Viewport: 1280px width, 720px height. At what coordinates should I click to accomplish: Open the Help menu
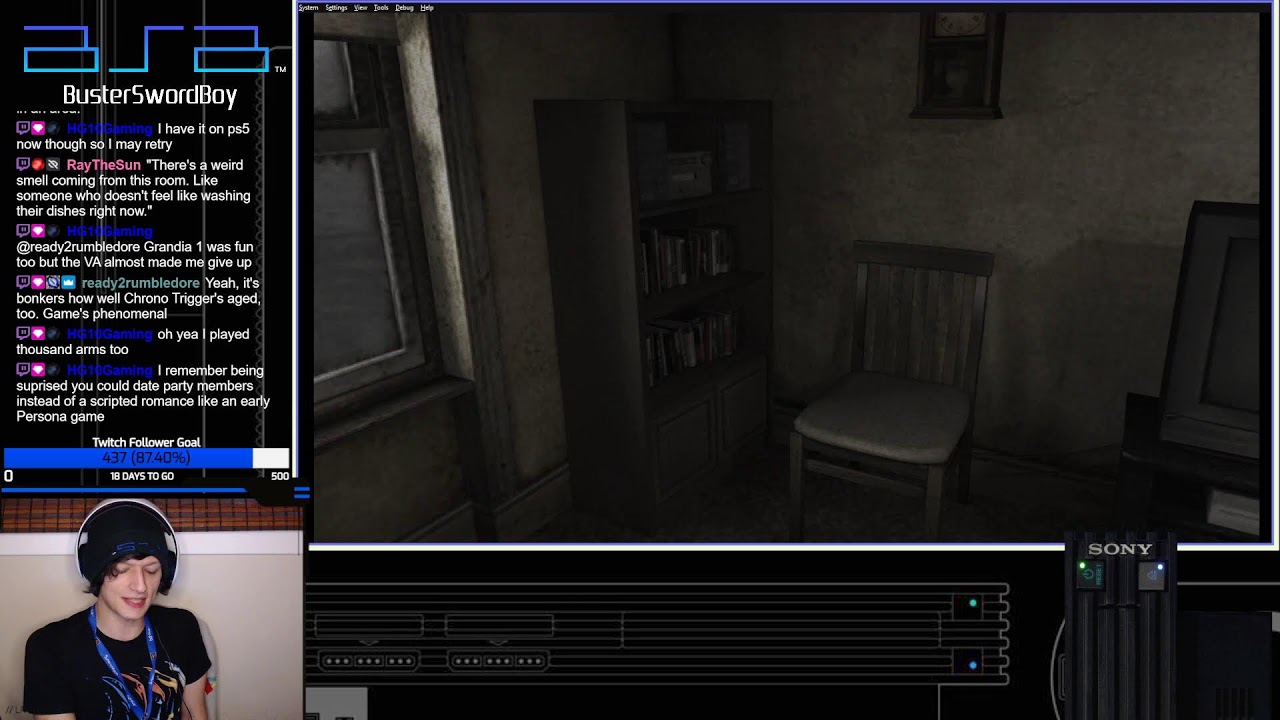tap(427, 7)
